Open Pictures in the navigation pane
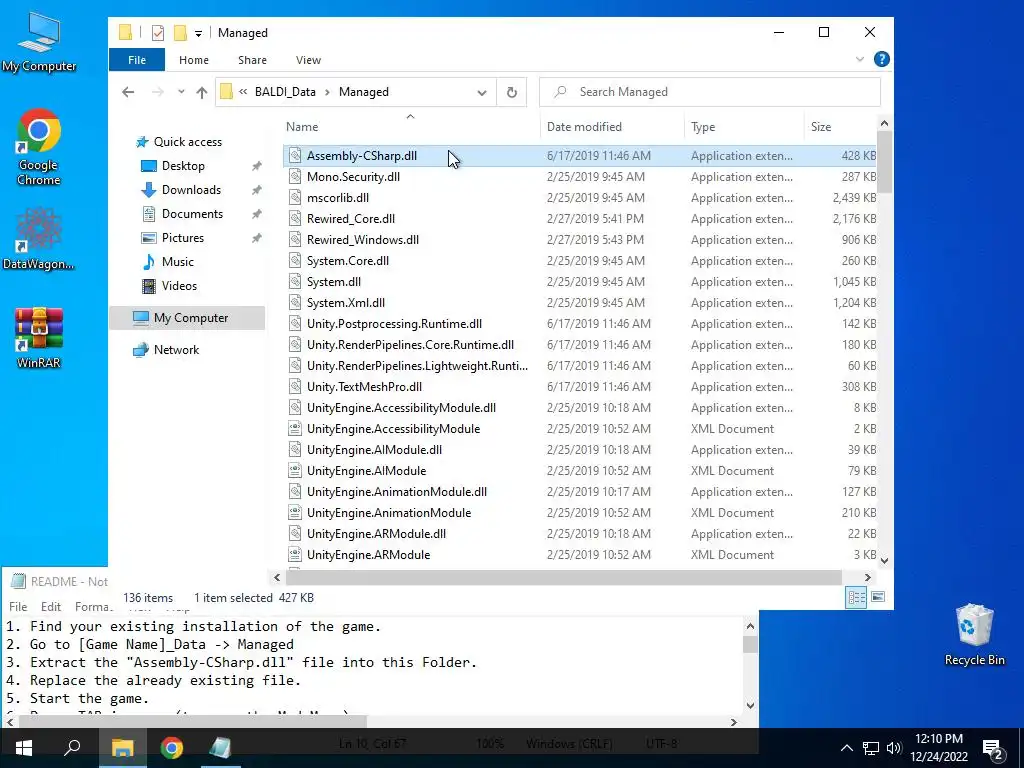Screen dimensions: 1024x768 click(183, 238)
